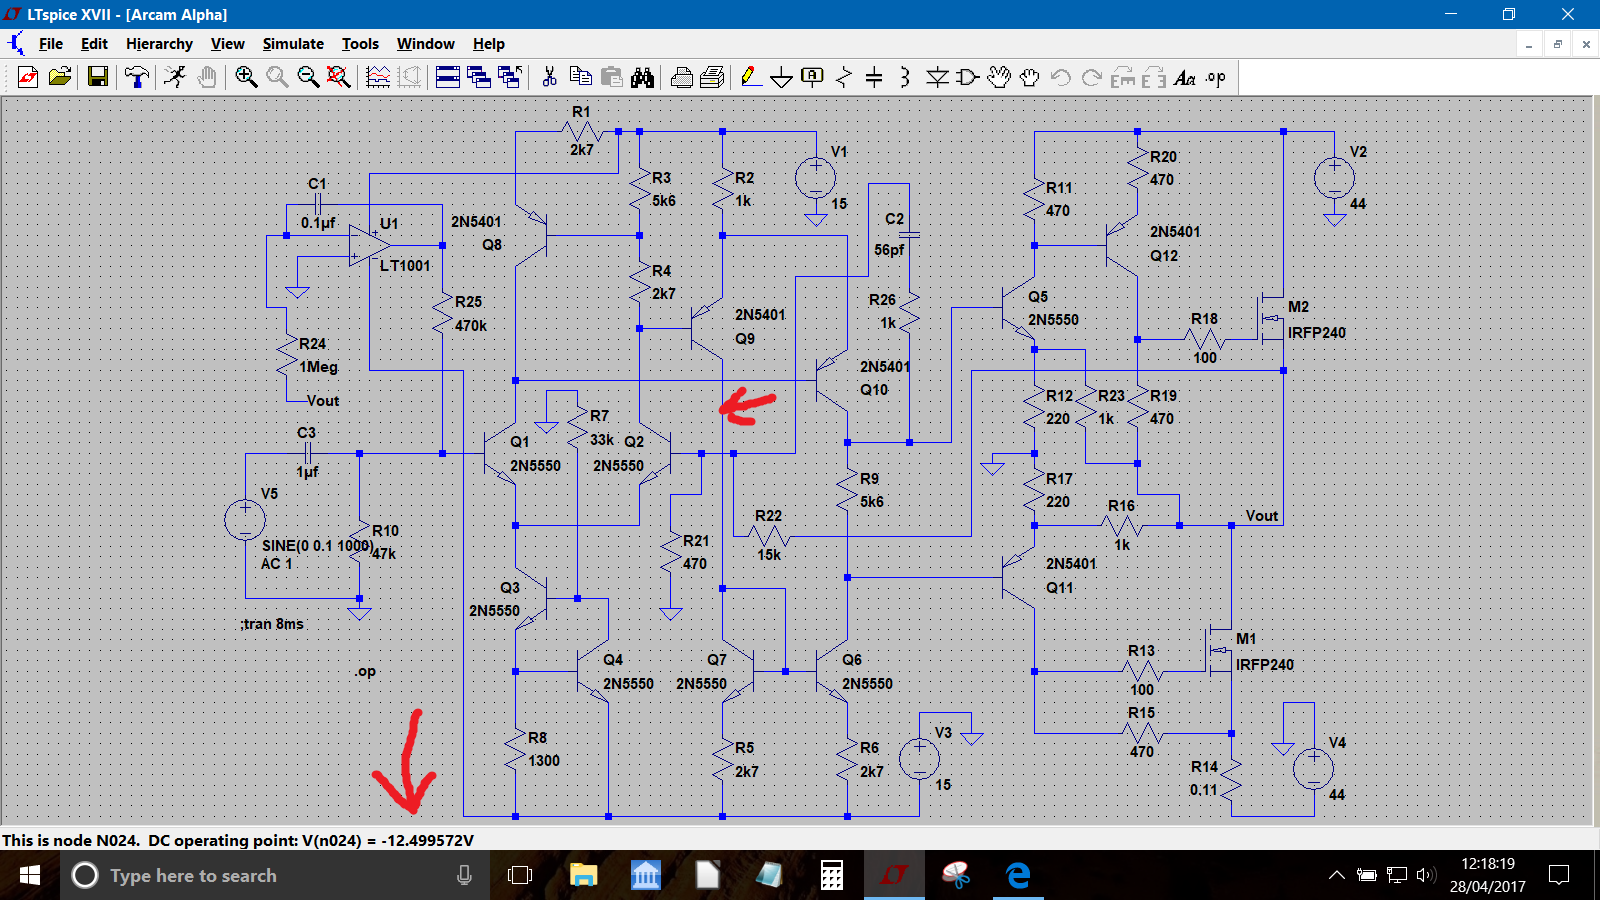Click the '33k' value of R7
This screenshot has width=1600, height=900.
[601, 440]
